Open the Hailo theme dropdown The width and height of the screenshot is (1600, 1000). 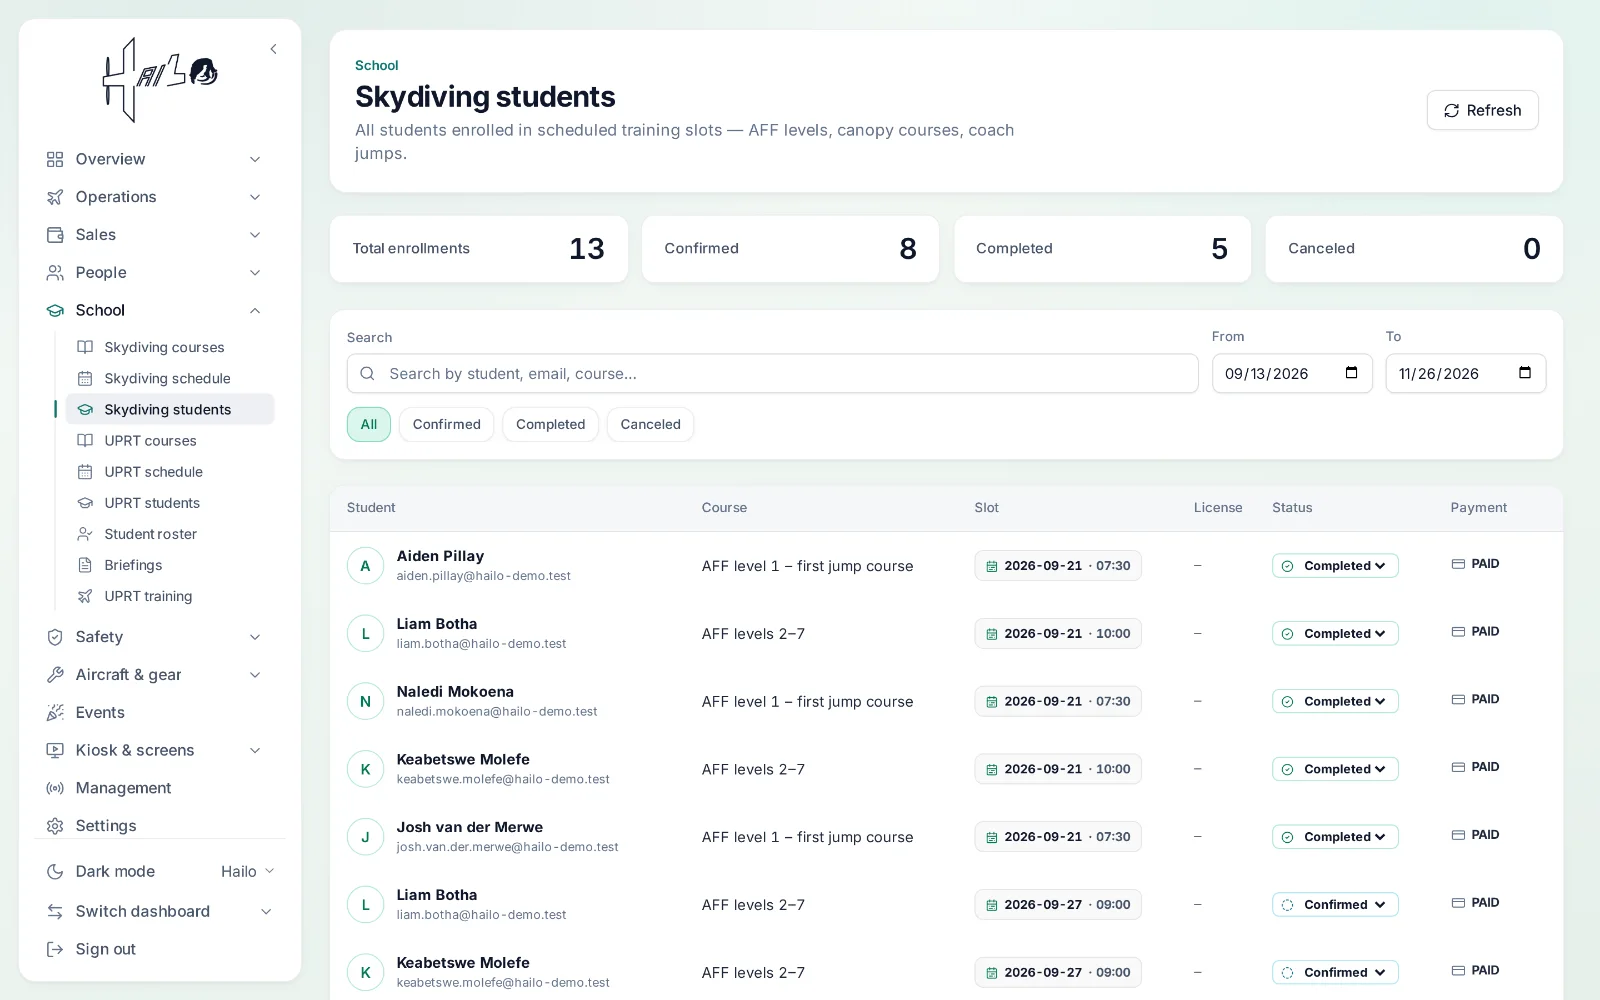pyautogui.click(x=247, y=872)
